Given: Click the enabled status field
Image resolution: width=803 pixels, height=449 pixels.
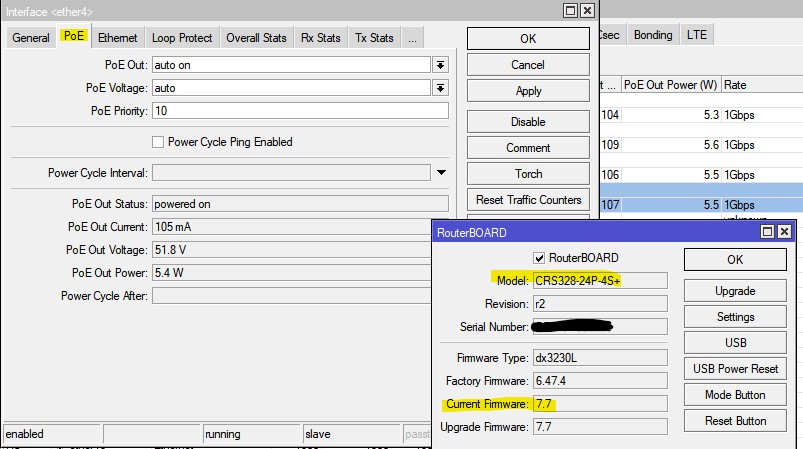Looking at the screenshot, I should [x=52, y=434].
